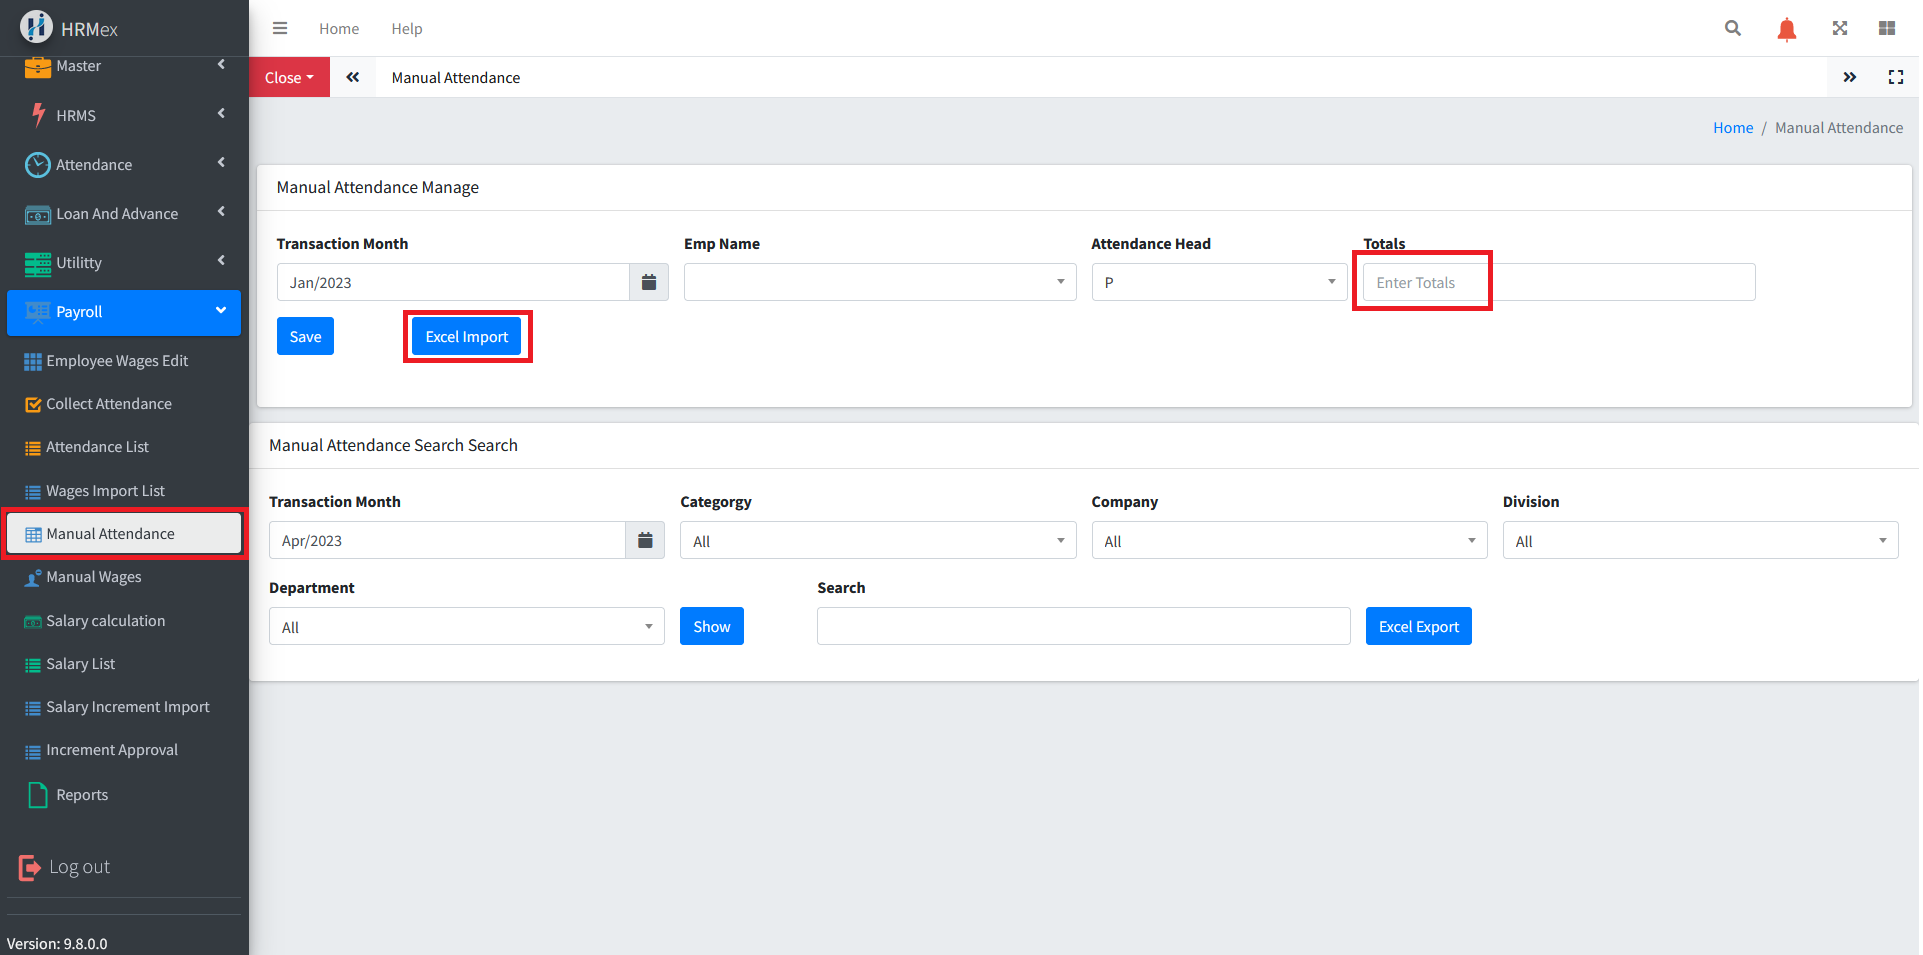Open the notifications bell icon
Viewport: 1923px width, 955px height.
point(1786,29)
